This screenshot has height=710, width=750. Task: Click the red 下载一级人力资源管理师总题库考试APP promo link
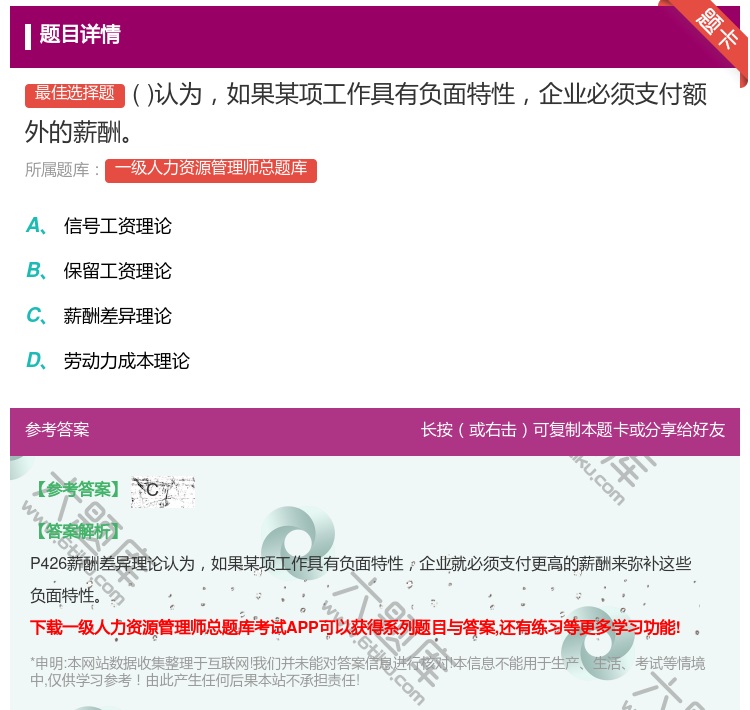(x=355, y=627)
